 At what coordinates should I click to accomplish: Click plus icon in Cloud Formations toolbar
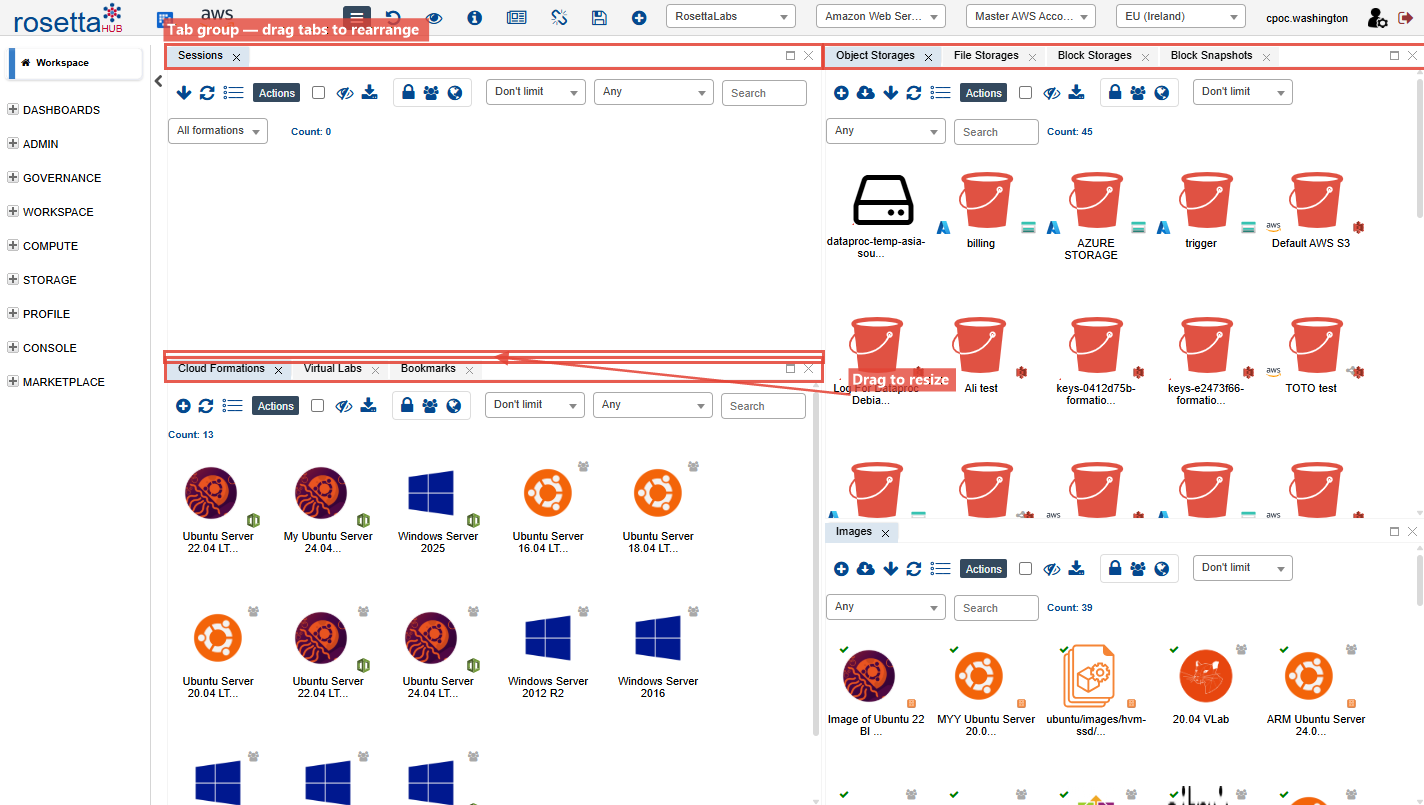[x=183, y=406]
